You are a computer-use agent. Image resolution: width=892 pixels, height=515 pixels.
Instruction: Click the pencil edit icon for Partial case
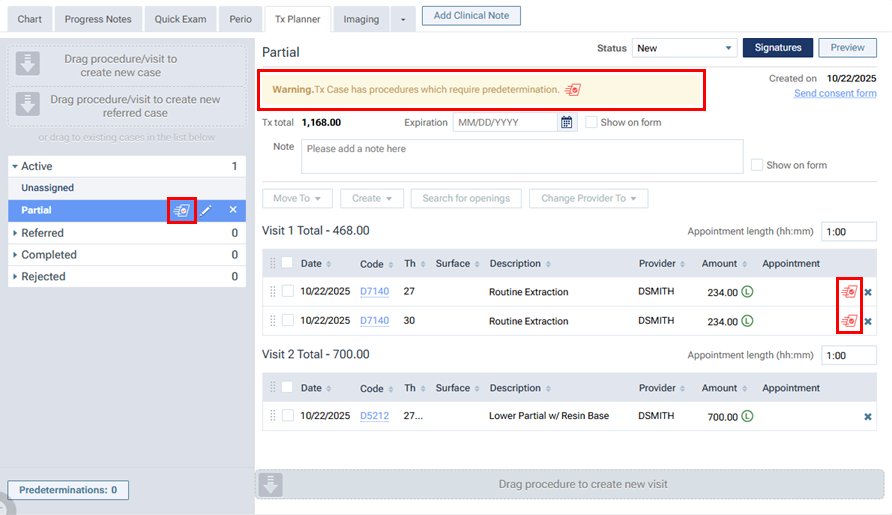point(207,210)
